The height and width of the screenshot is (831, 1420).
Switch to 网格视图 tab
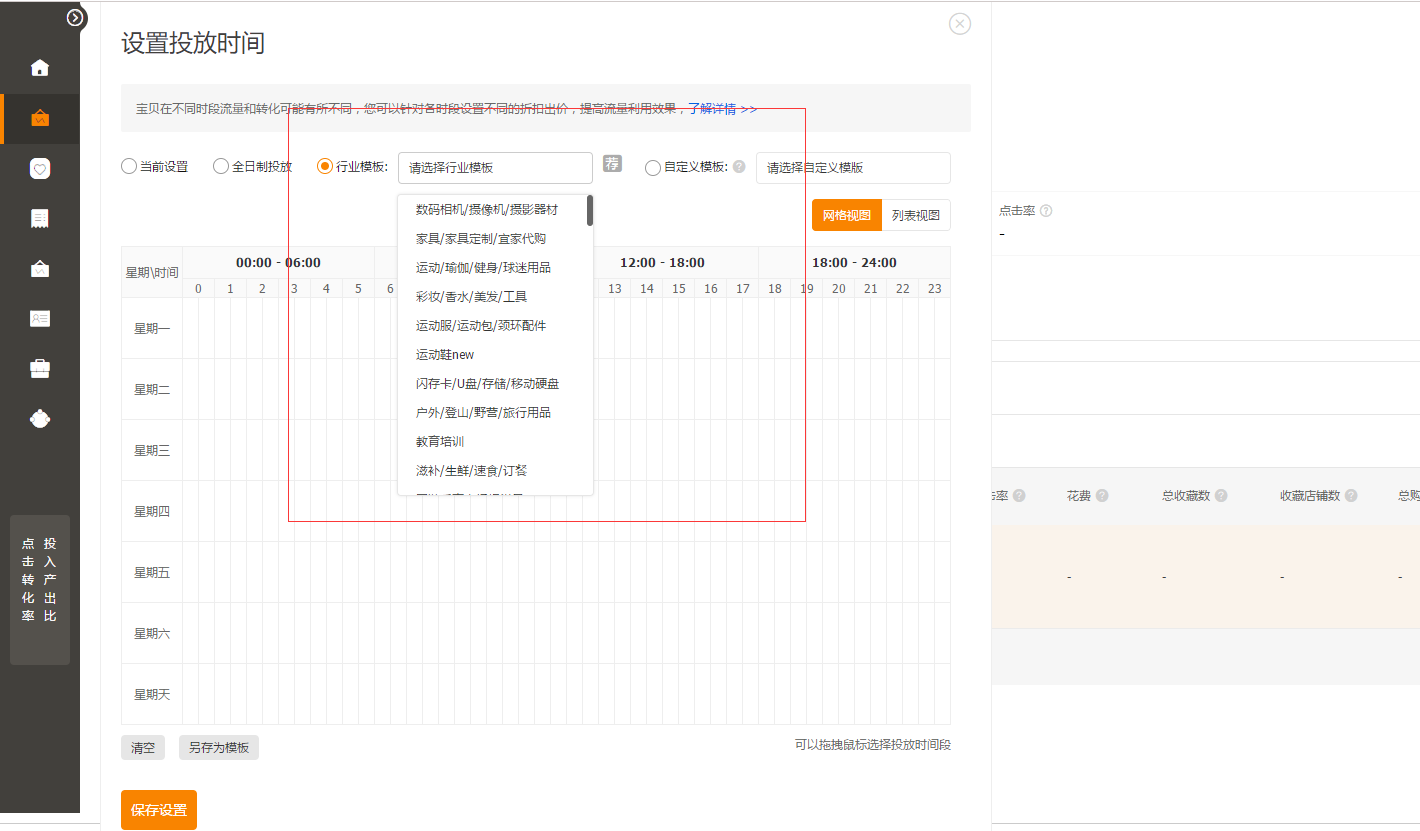(x=846, y=215)
